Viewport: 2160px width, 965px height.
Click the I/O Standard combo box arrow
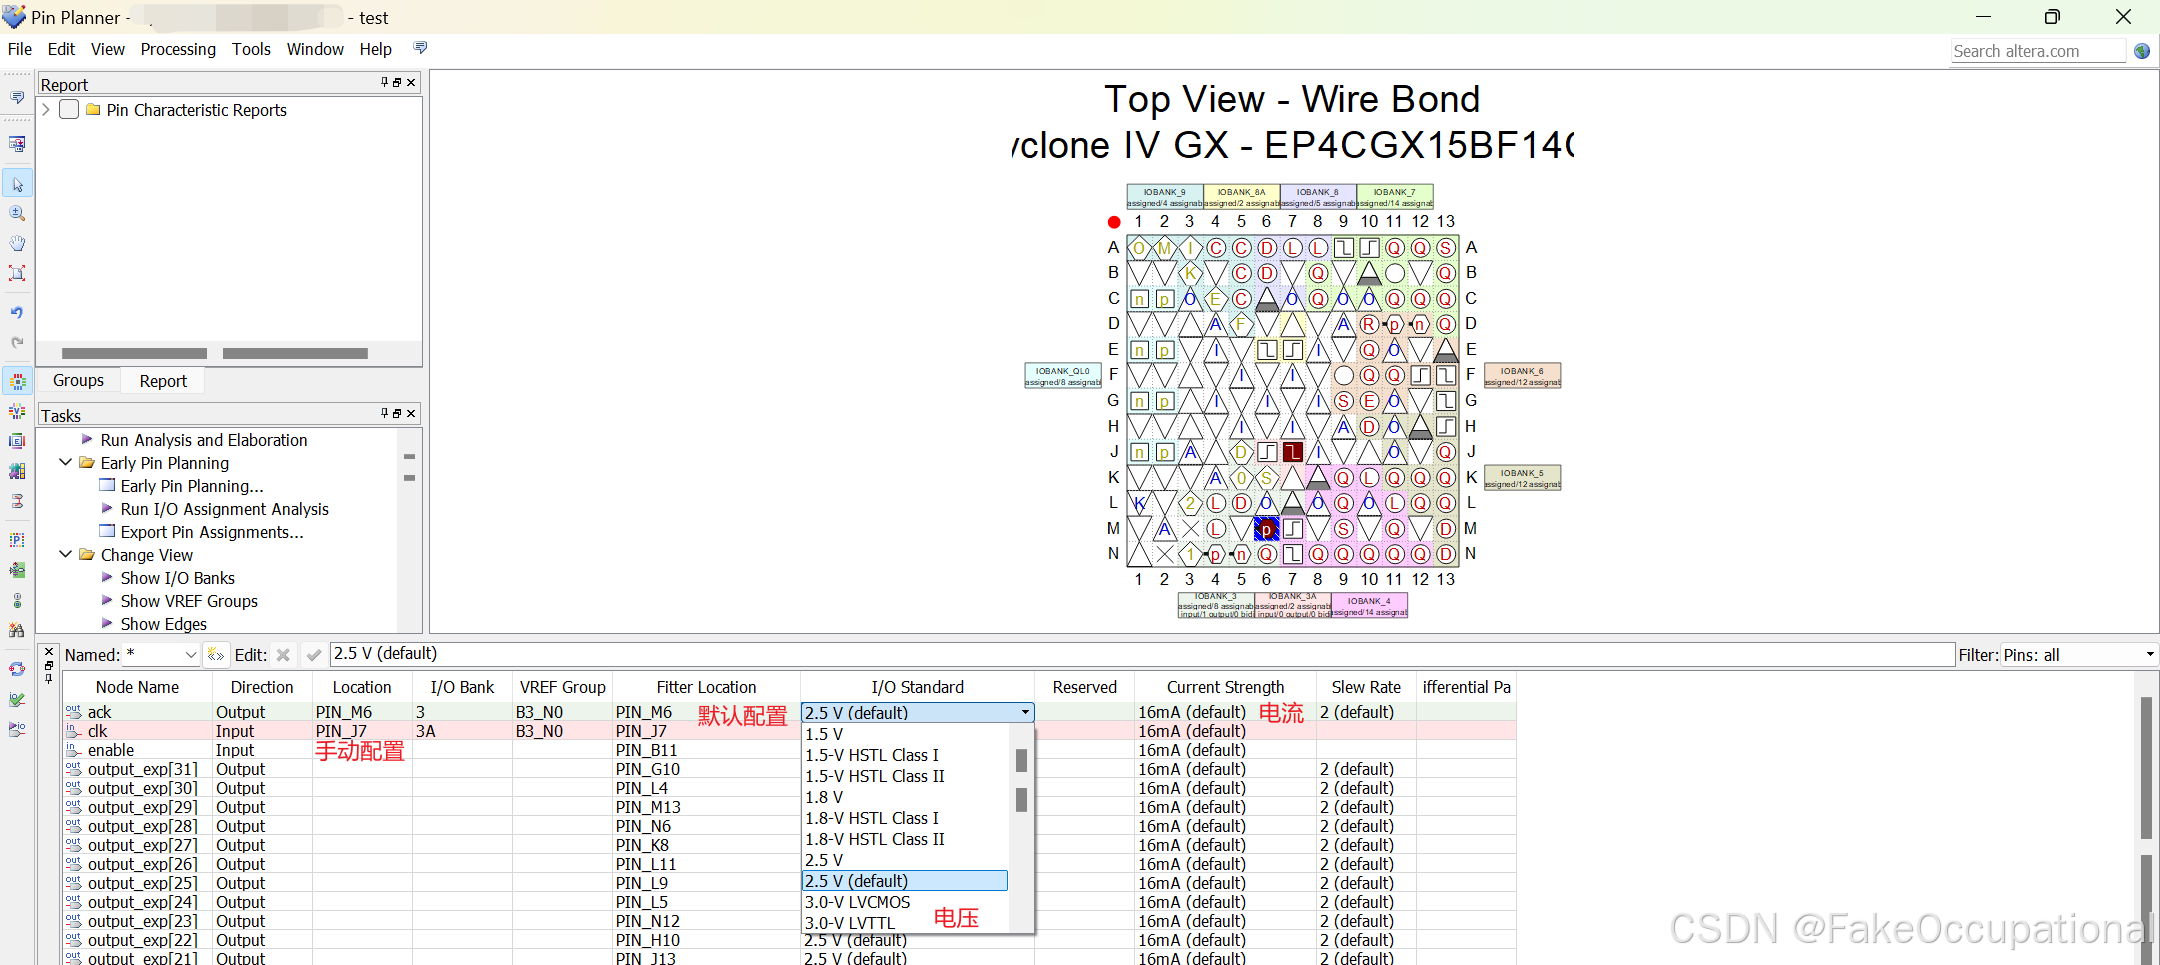point(1025,713)
